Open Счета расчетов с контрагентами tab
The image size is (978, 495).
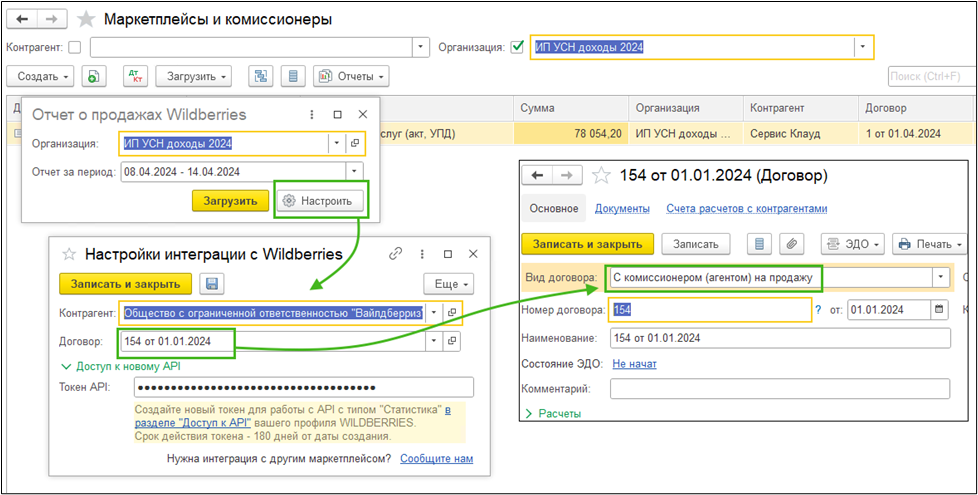pyautogui.click(x=747, y=209)
